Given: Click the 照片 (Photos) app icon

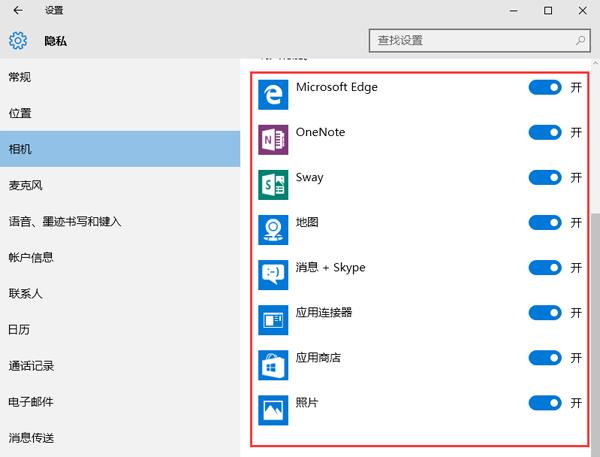Looking at the screenshot, I should coord(272,408).
